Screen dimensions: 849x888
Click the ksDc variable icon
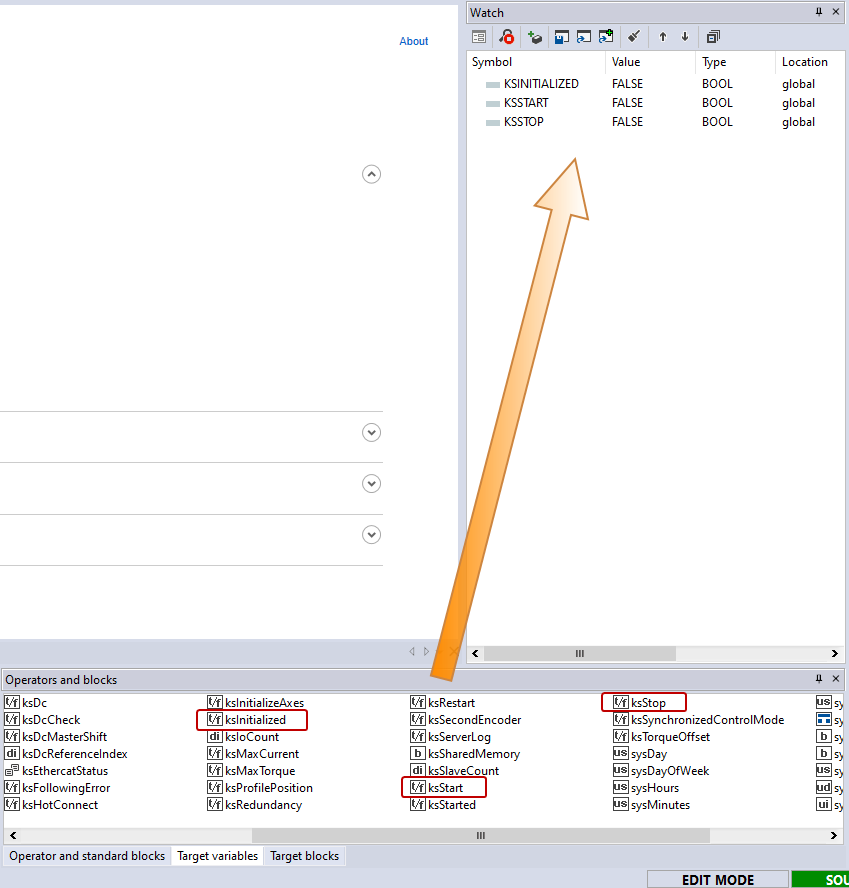pos(12,703)
